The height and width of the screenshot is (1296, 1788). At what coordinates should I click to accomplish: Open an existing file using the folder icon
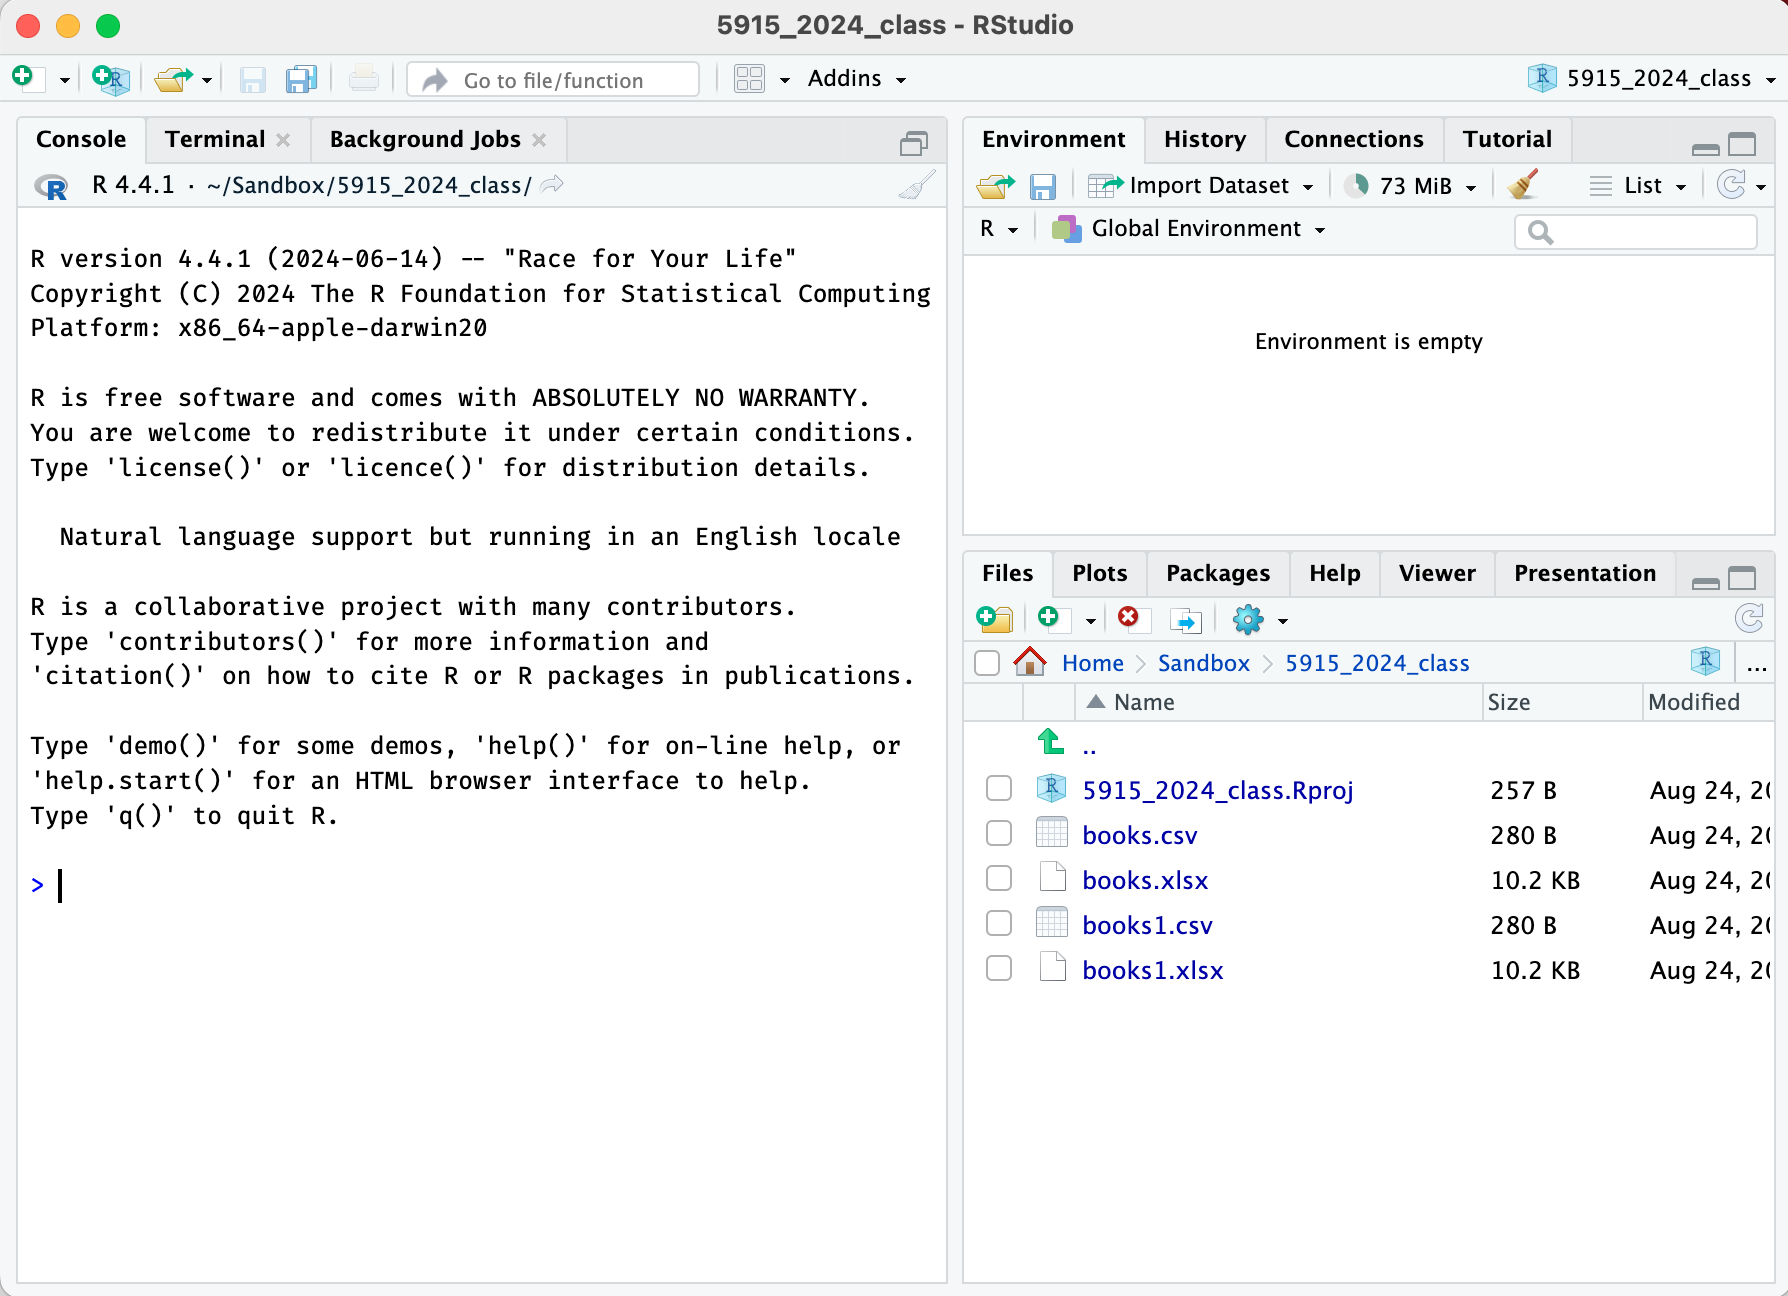tap(174, 79)
